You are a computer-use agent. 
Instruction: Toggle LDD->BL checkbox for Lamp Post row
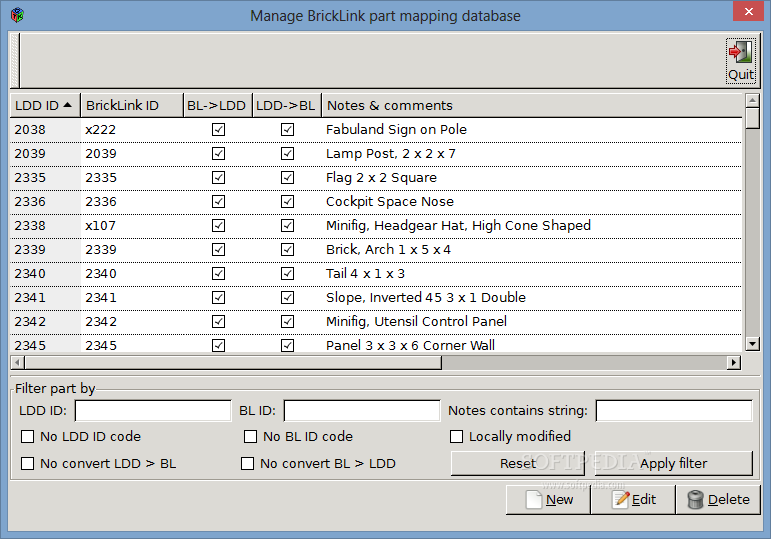(x=288, y=153)
